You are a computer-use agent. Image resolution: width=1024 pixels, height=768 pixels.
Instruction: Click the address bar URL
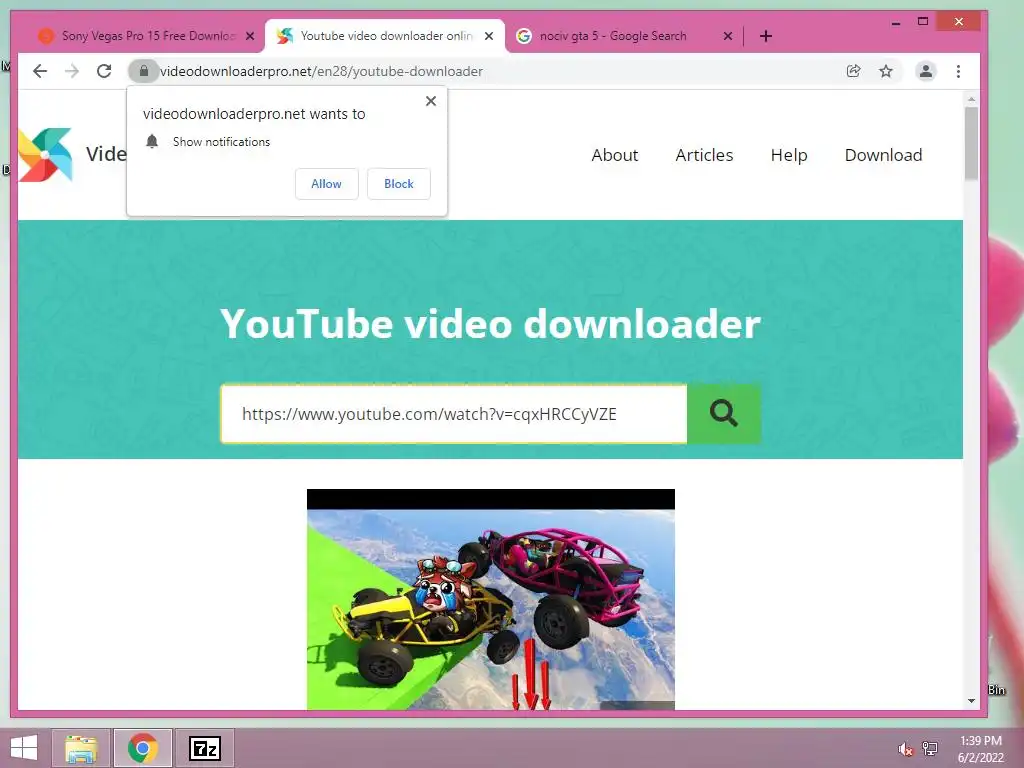[321, 71]
